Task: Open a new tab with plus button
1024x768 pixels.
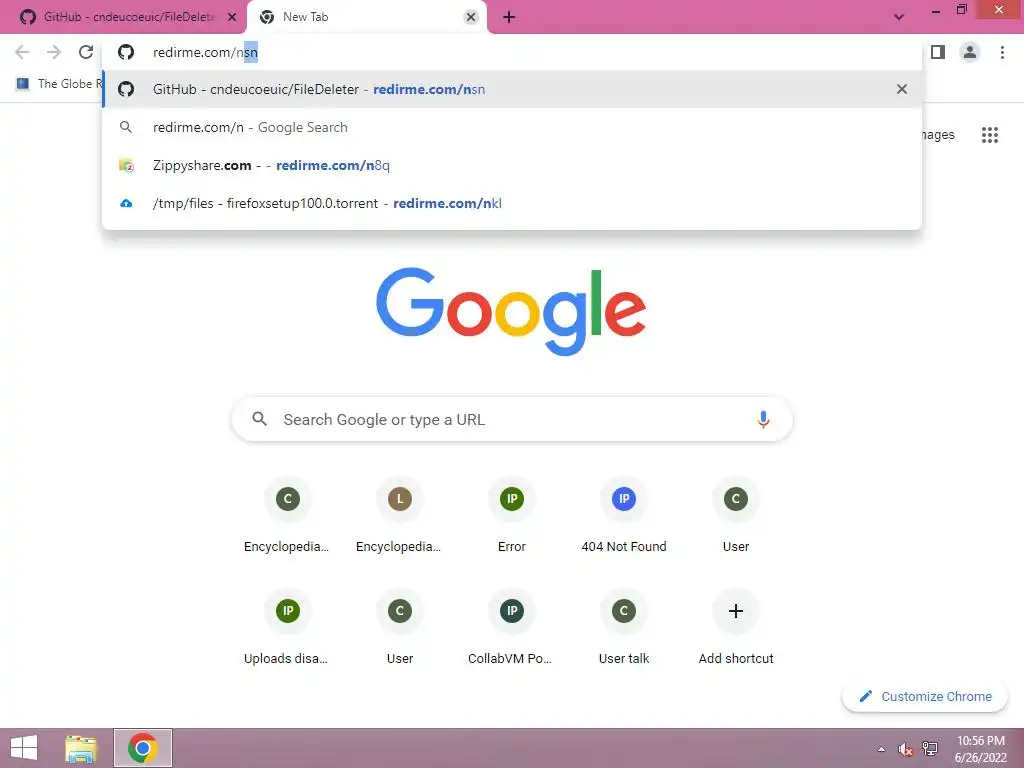Action: click(509, 17)
